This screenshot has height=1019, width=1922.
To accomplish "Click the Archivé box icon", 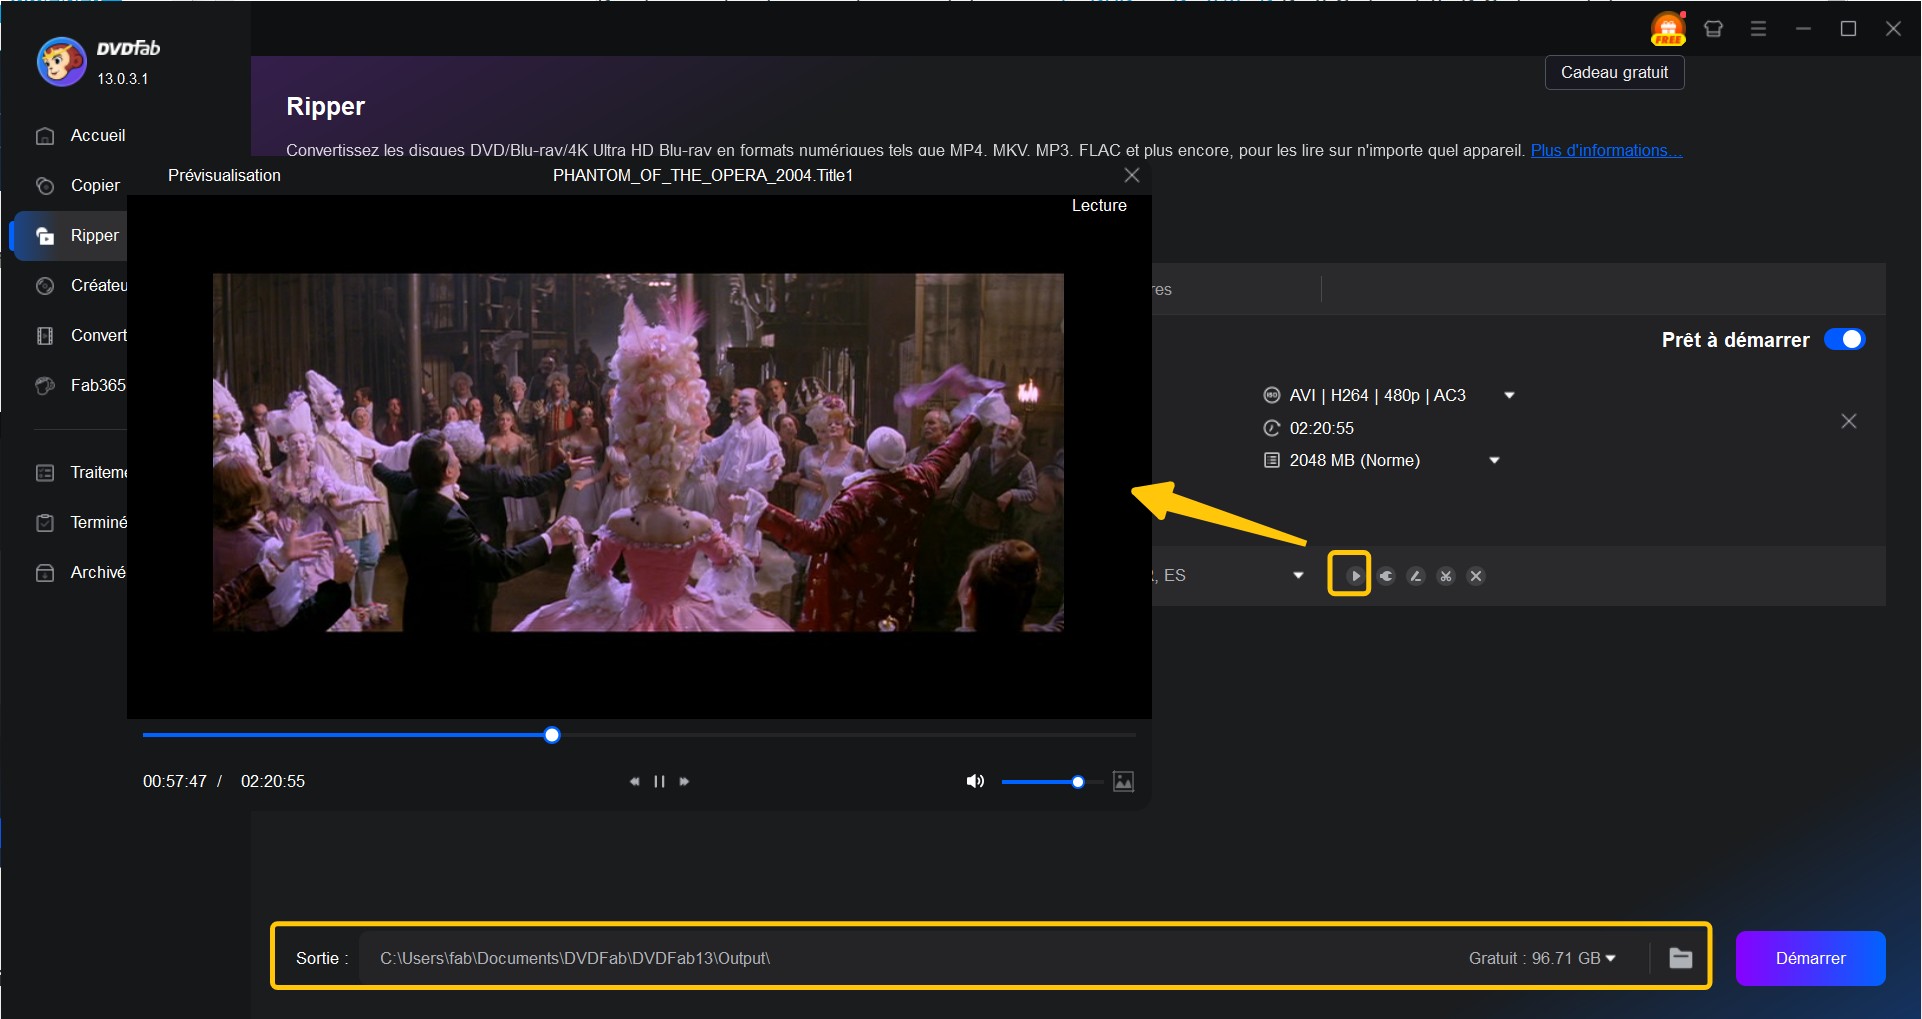I will tap(45, 573).
